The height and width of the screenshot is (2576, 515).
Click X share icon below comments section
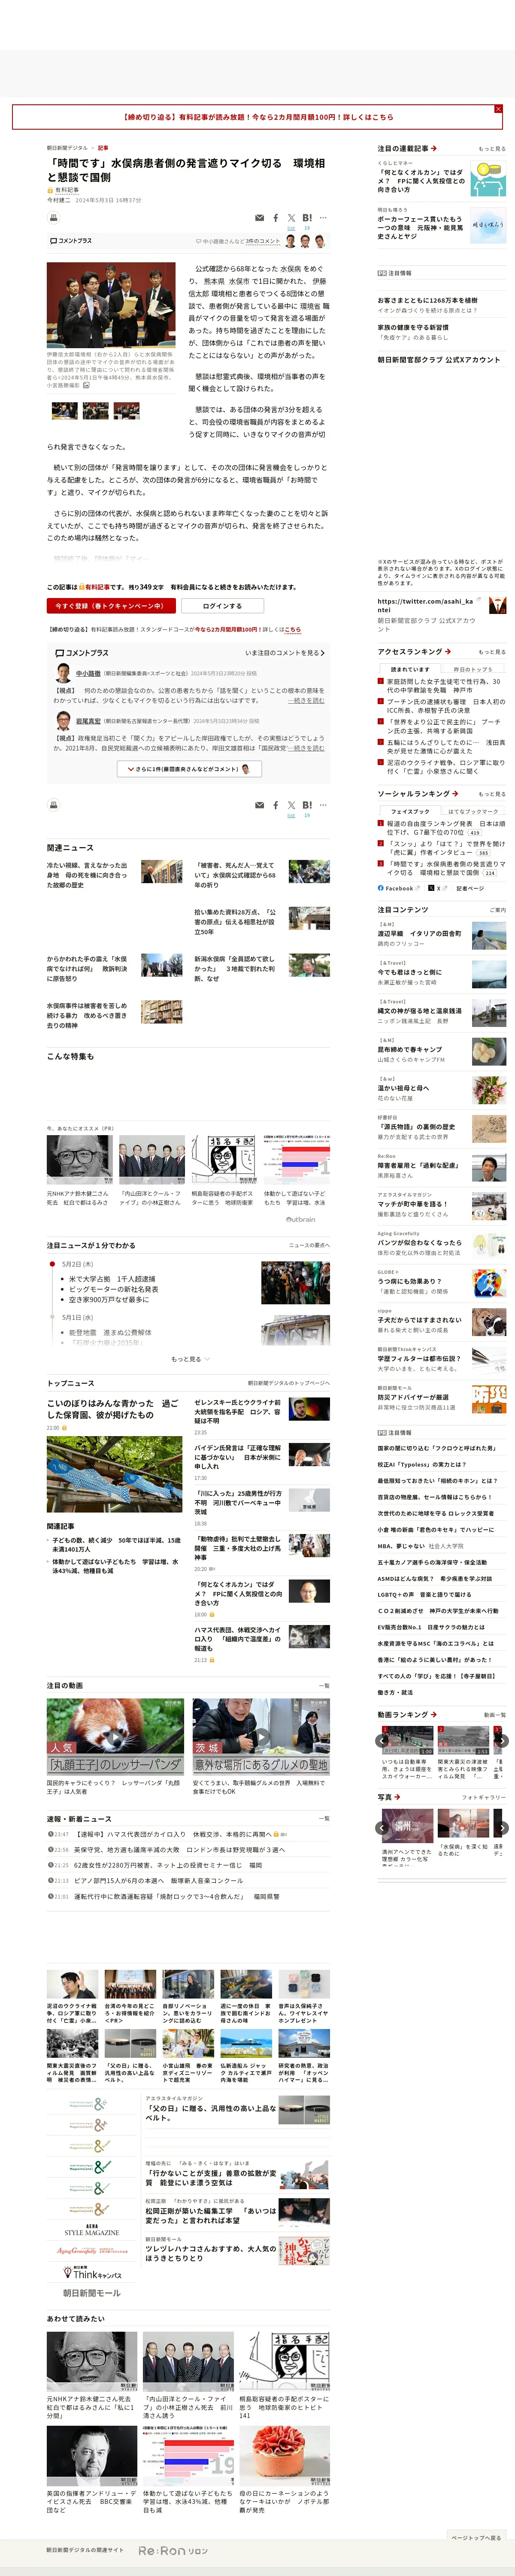pyautogui.click(x=291, y=805)
